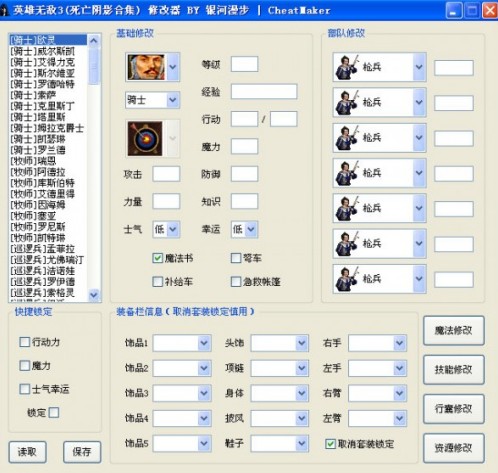This screenshot has height=473, width=498.
Task: Click the archery target skill icon
Action: coord(145,138)
